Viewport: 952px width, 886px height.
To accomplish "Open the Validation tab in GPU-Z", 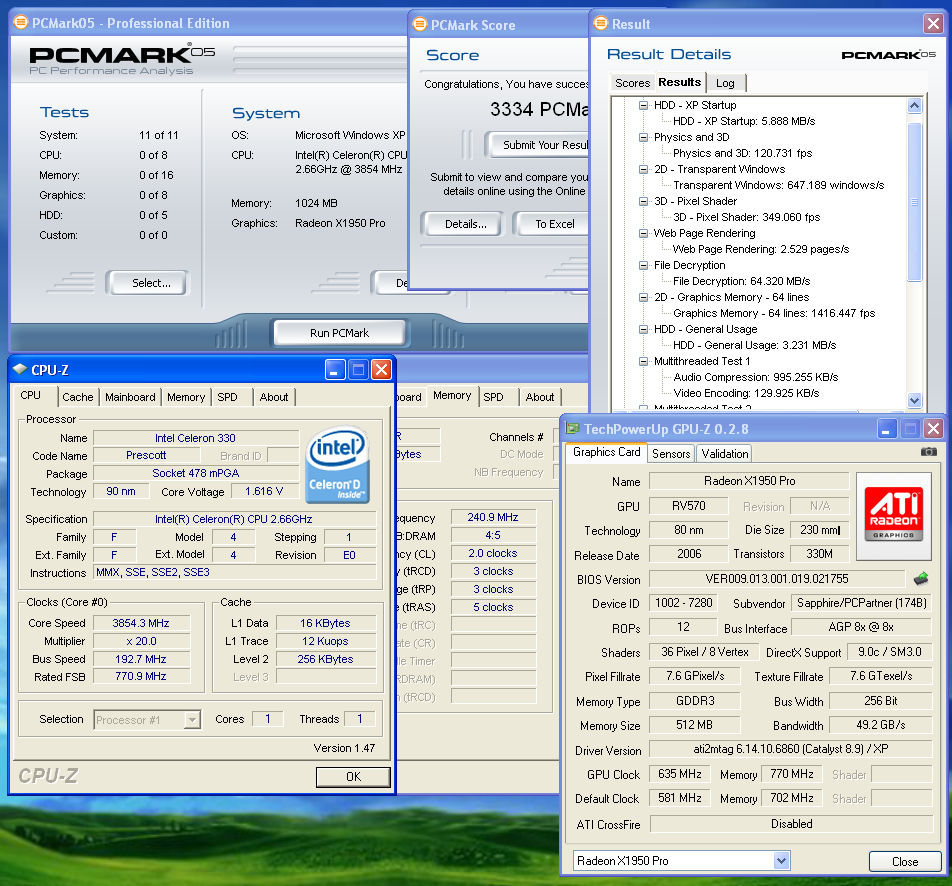I will click(724, 454).
